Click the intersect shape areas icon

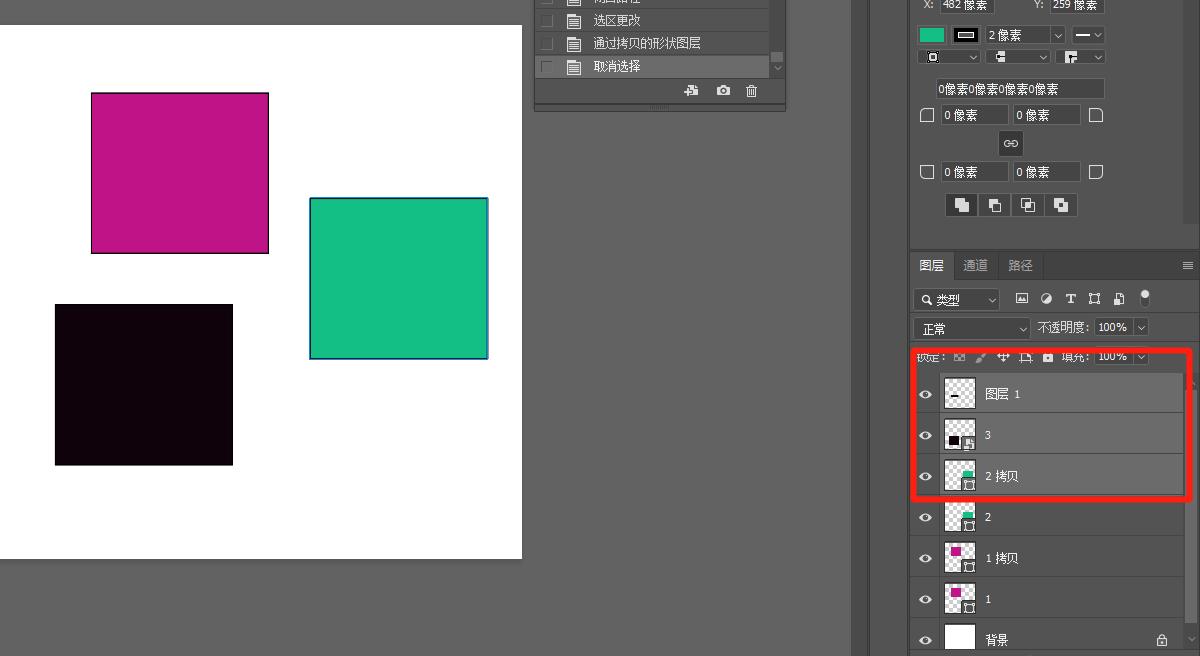point(1027,205)
